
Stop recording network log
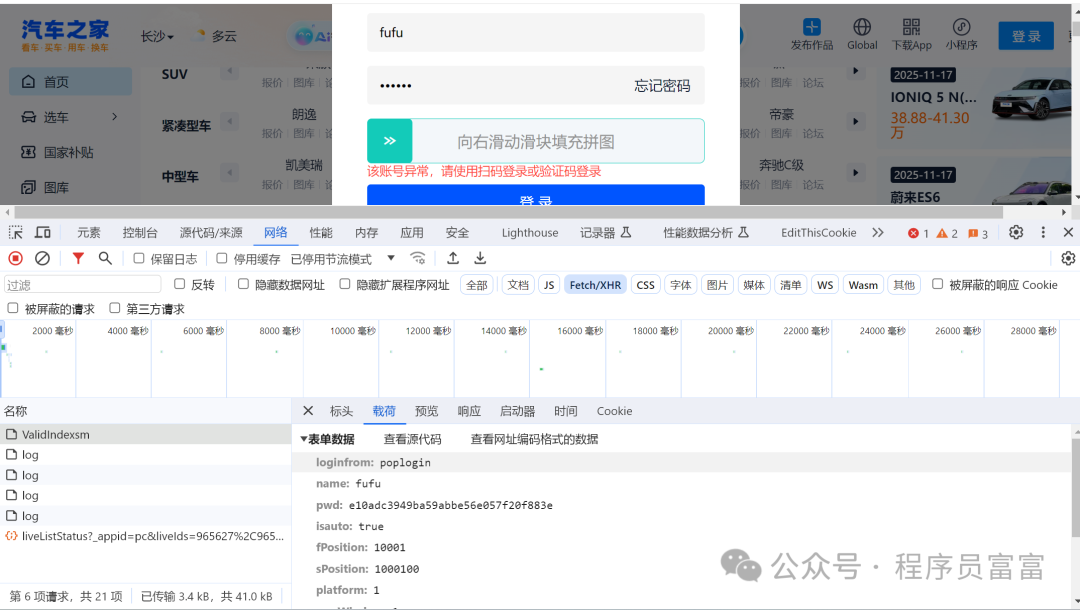click(x=15, y=258)
